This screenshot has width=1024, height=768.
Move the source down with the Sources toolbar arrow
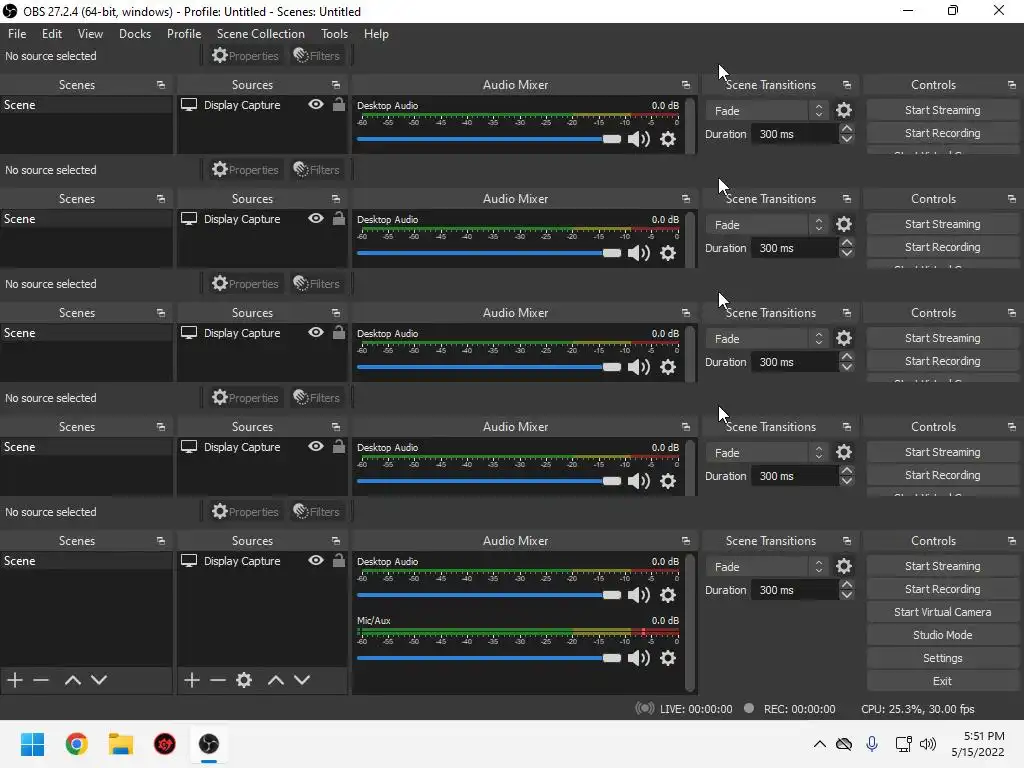pyautogui.click(x=302, y=680)
